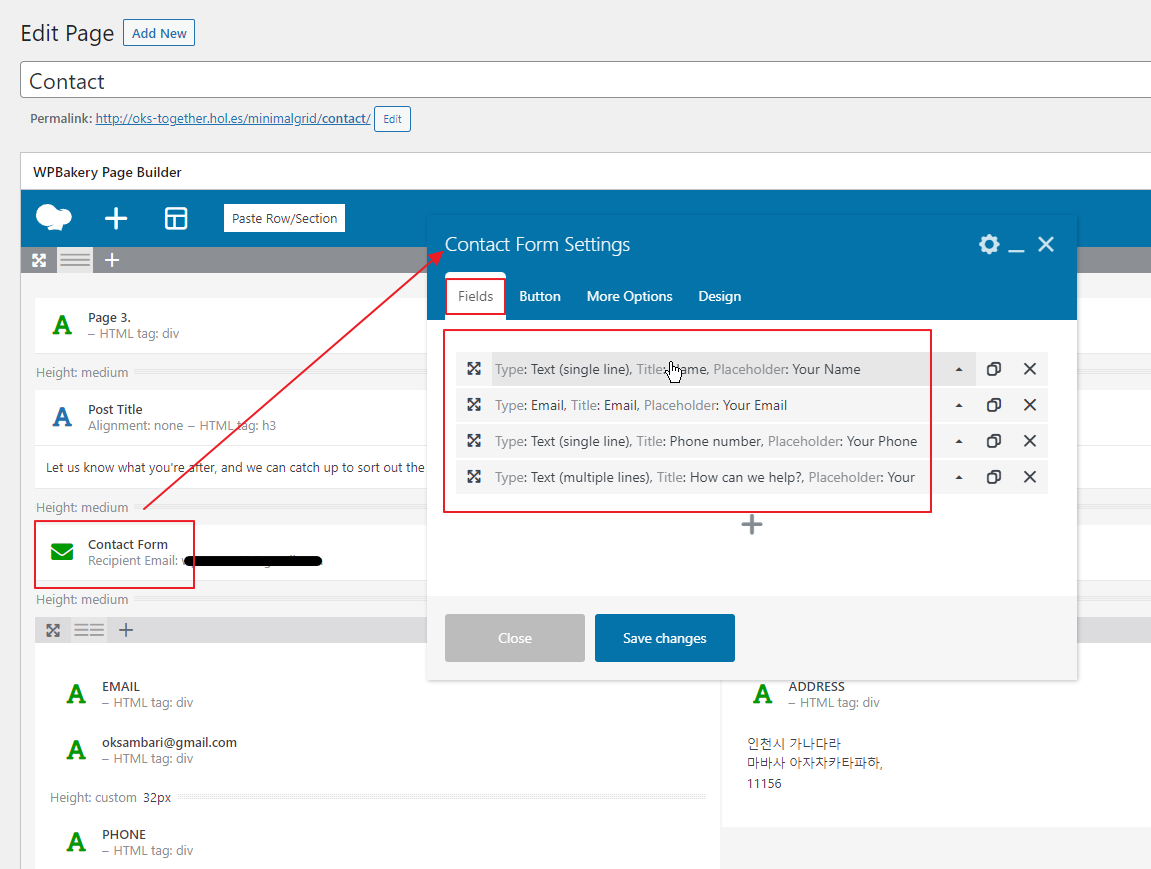
Task: Click the 'Let us know what you're after' text block
Action: [x=235, y=468]
